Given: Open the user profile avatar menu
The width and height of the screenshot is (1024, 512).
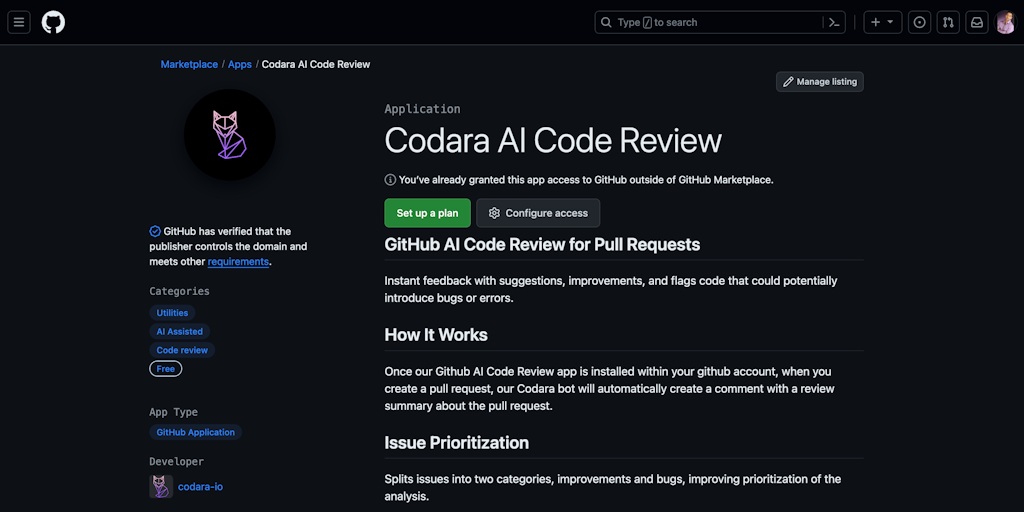Looking at the screenshot, I should (1005, 22).
